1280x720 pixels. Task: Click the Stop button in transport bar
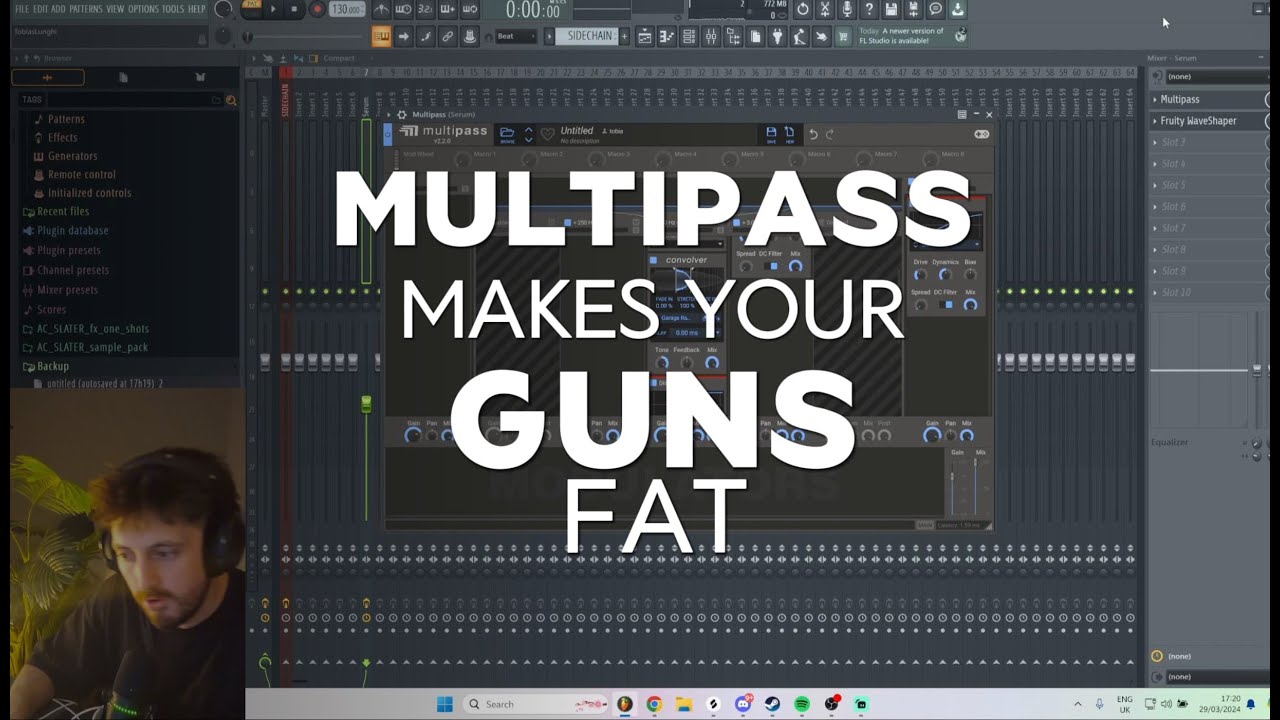[x=294, y=9]
